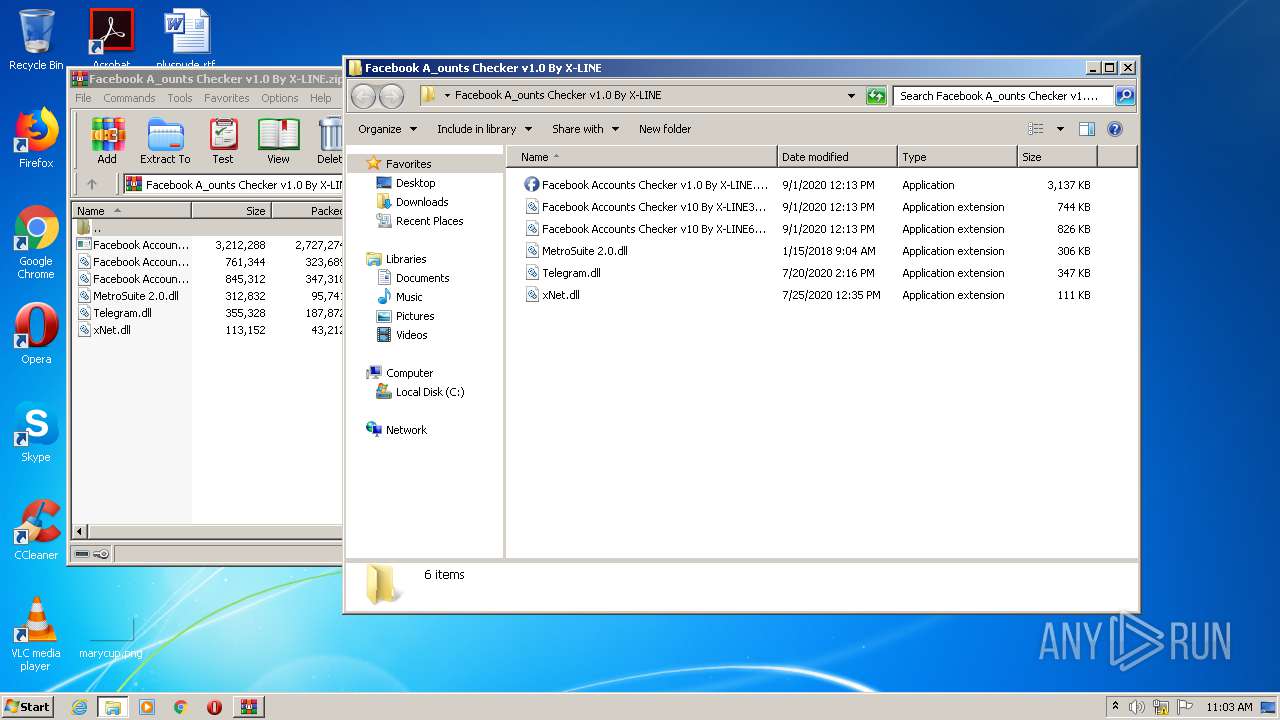The width and height of the screenshot is (1280, 720).
Task: Select Telegram.dll in the WinRAR file list
Action: point(122,313)
